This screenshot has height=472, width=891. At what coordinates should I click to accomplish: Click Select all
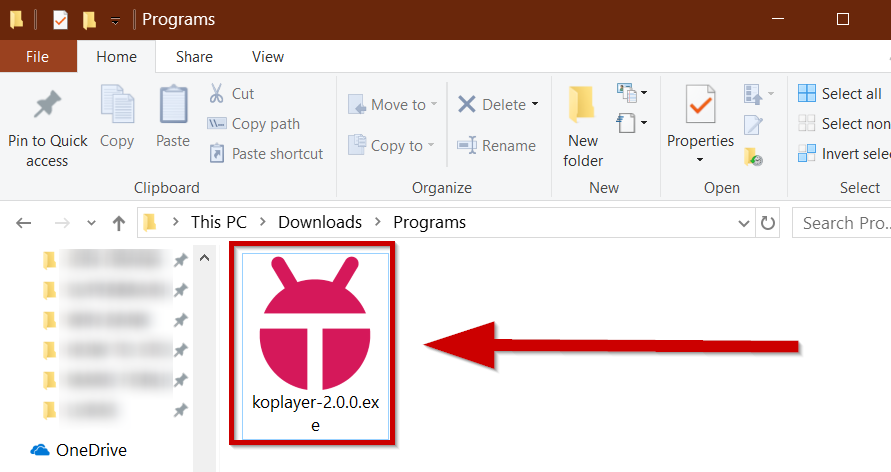tap(840, 93)
